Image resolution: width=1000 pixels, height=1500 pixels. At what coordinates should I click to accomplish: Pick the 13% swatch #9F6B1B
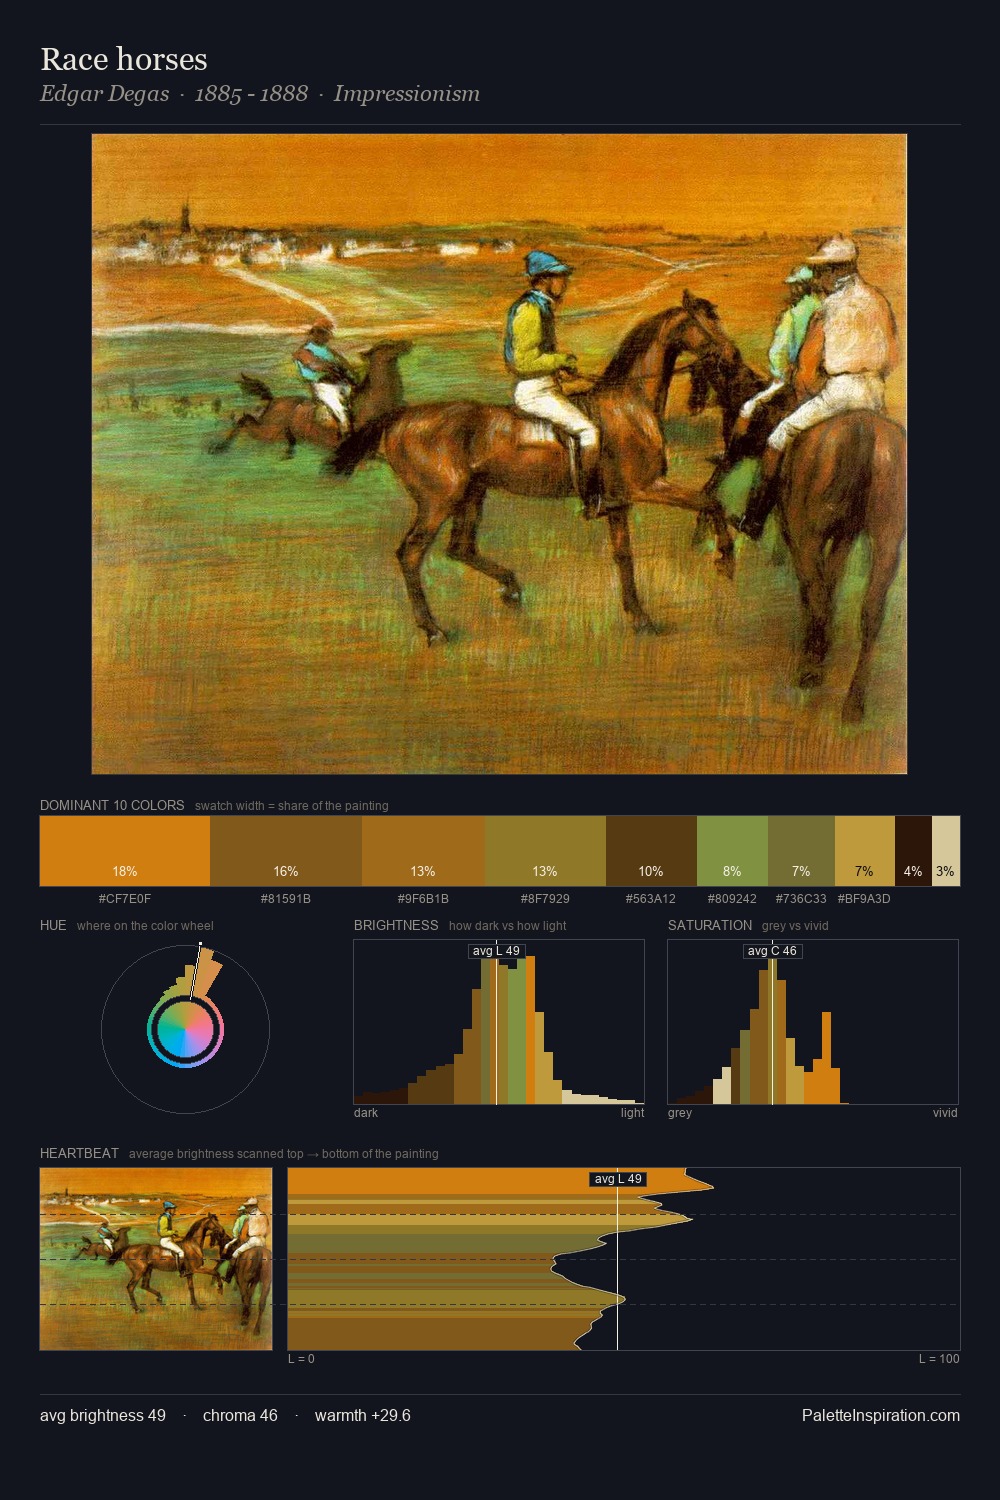[x=423, y=851]
